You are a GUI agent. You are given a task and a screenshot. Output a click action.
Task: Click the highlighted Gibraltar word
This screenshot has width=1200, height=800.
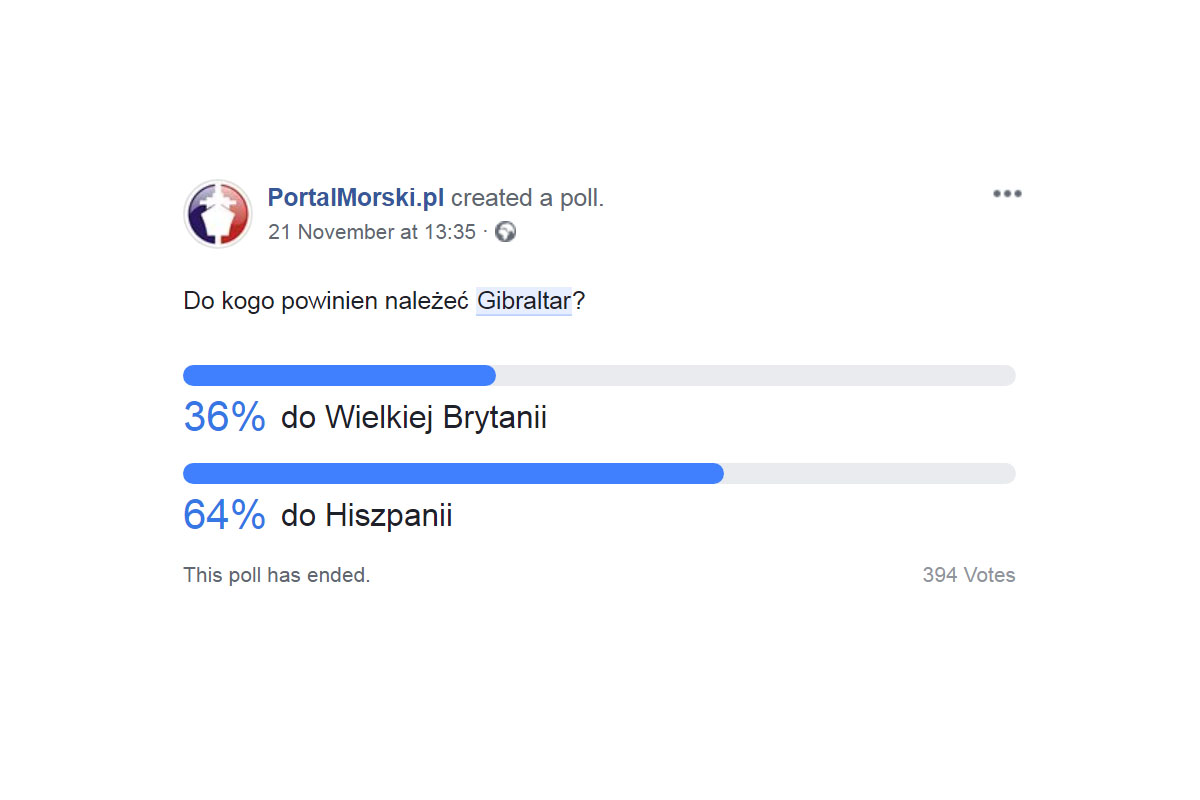click(x=524, y=301)
